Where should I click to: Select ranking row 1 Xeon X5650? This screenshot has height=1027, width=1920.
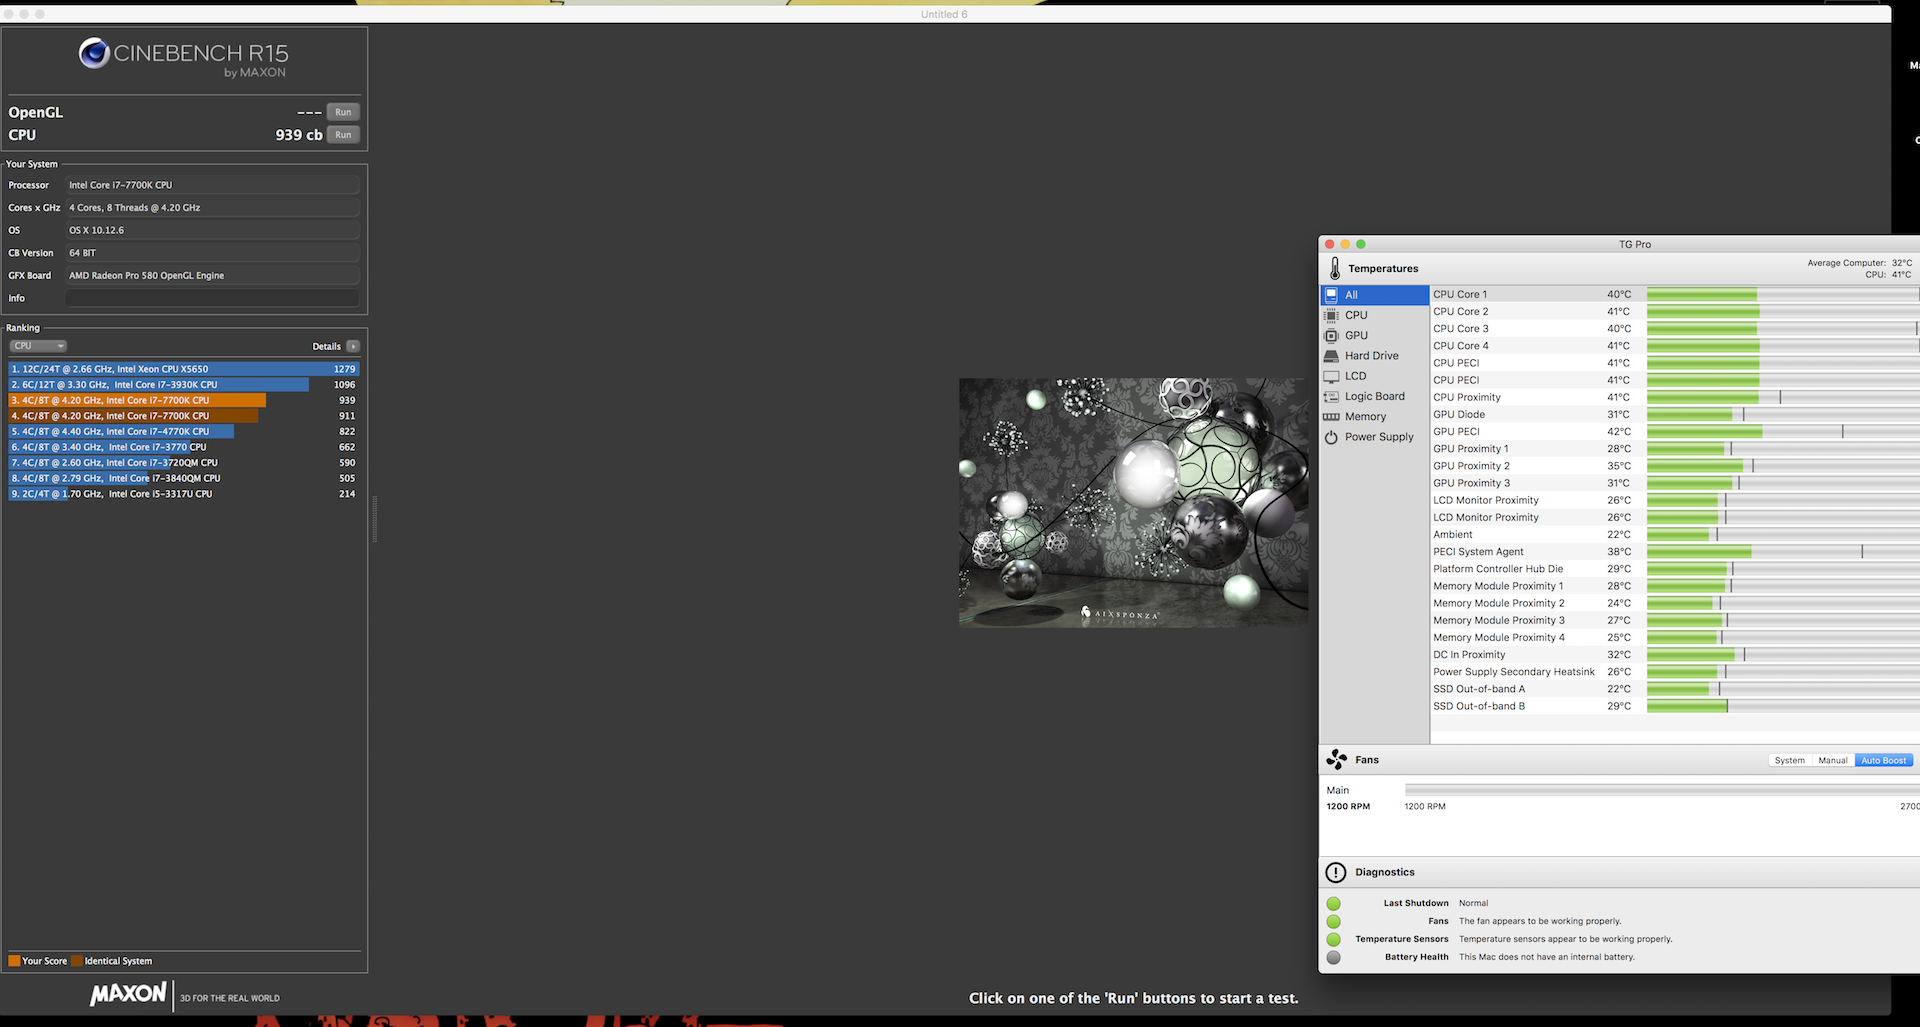tap(184, 369)
